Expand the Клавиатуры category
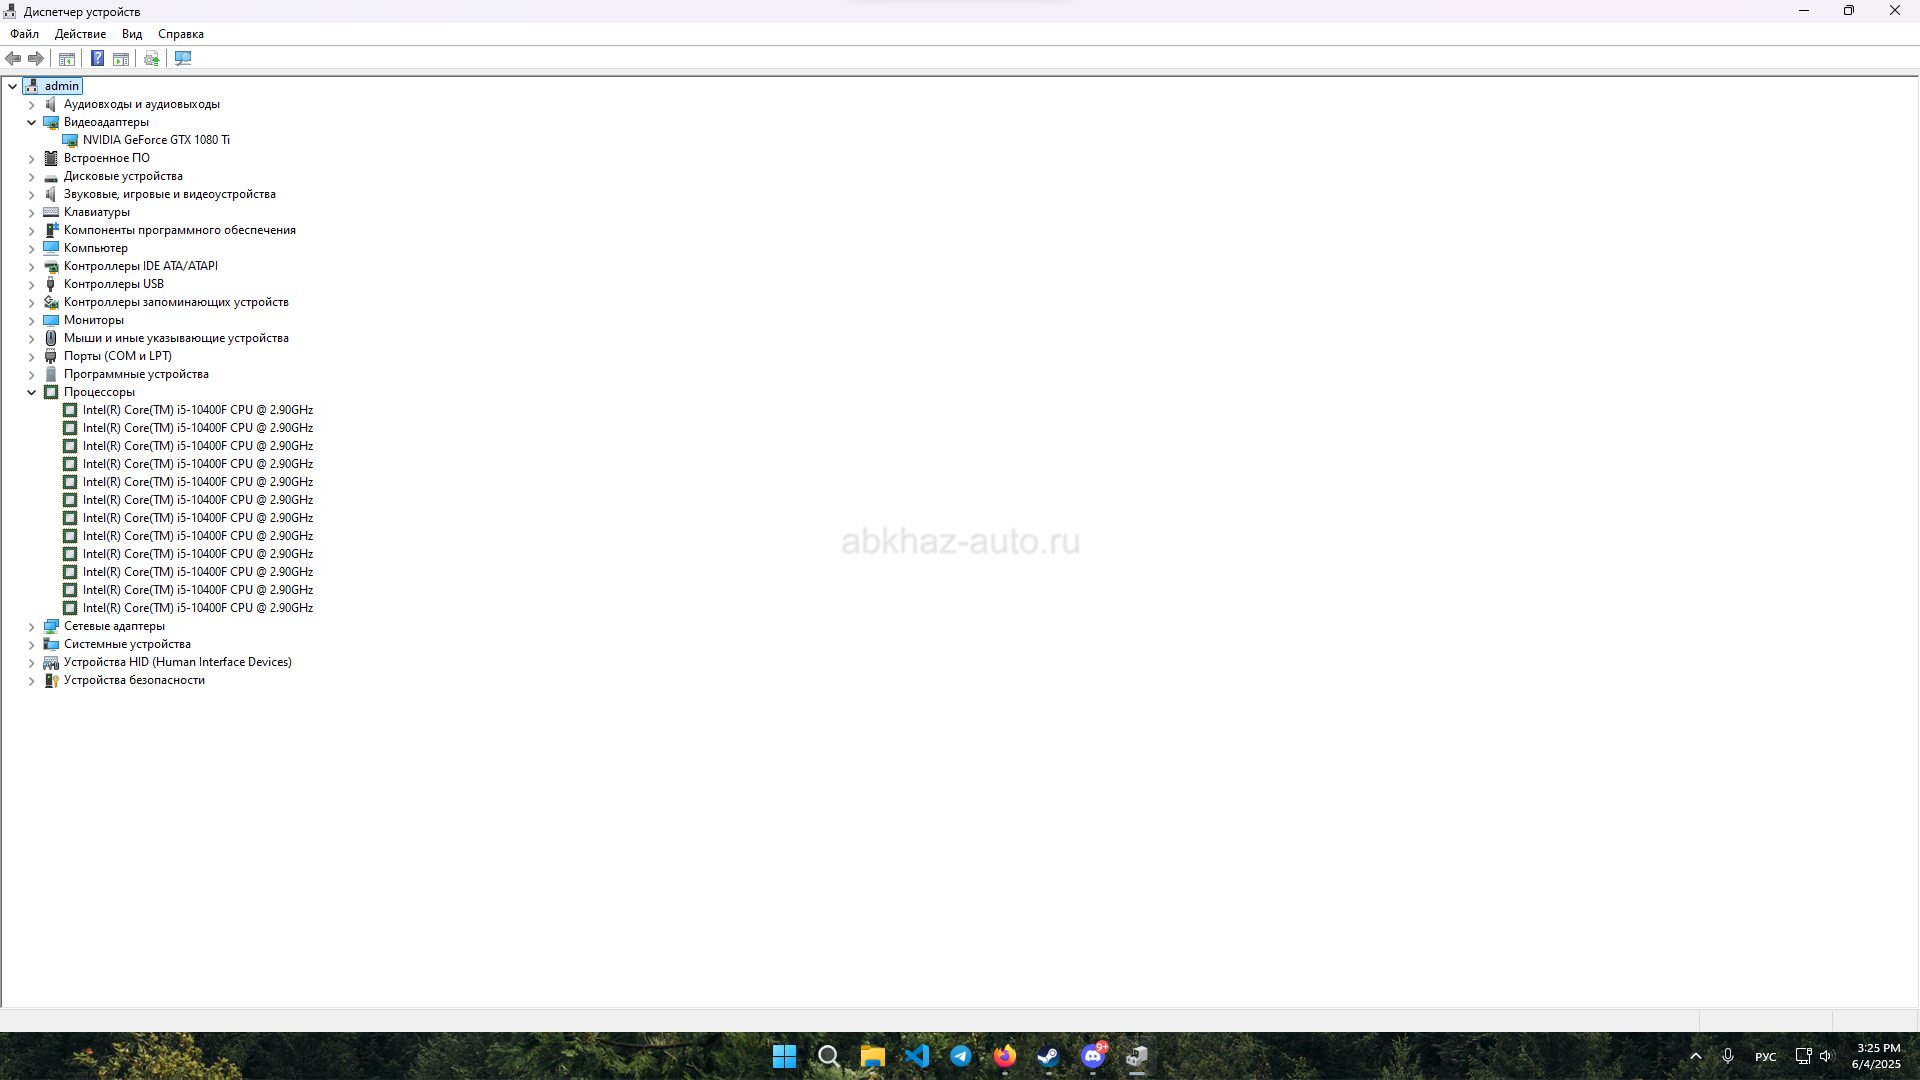This screenshot has height=1080, width=1920. (x=31, y=212)
